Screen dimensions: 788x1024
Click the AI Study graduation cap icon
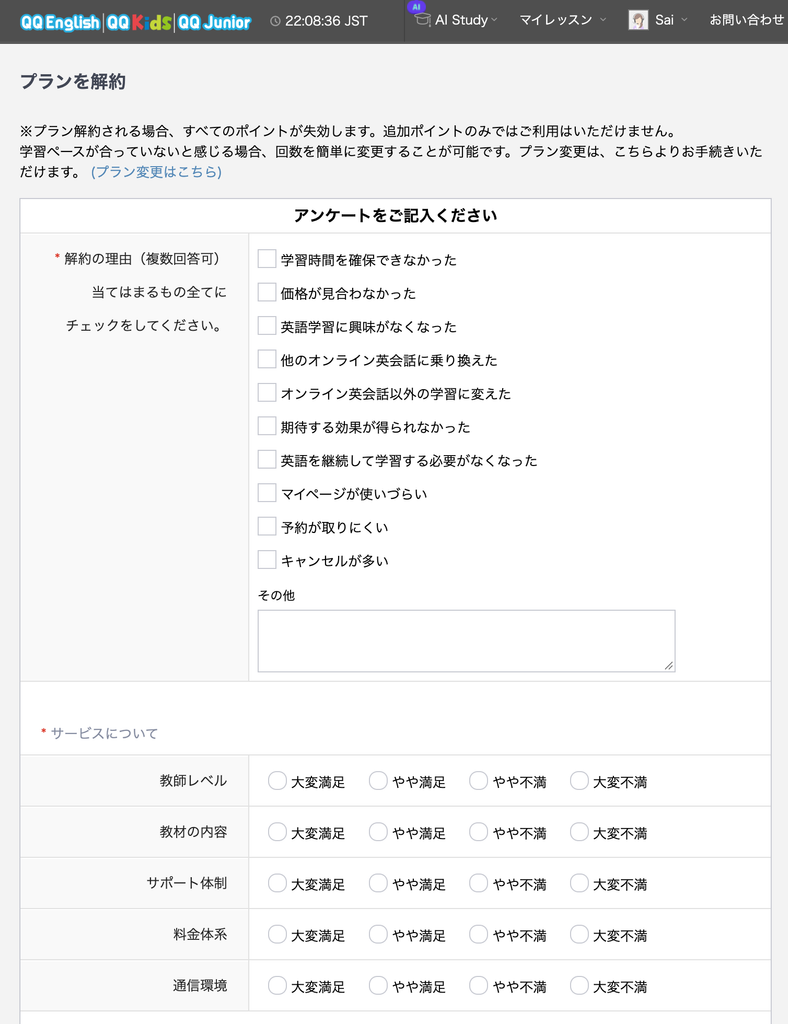coord(423,20)
